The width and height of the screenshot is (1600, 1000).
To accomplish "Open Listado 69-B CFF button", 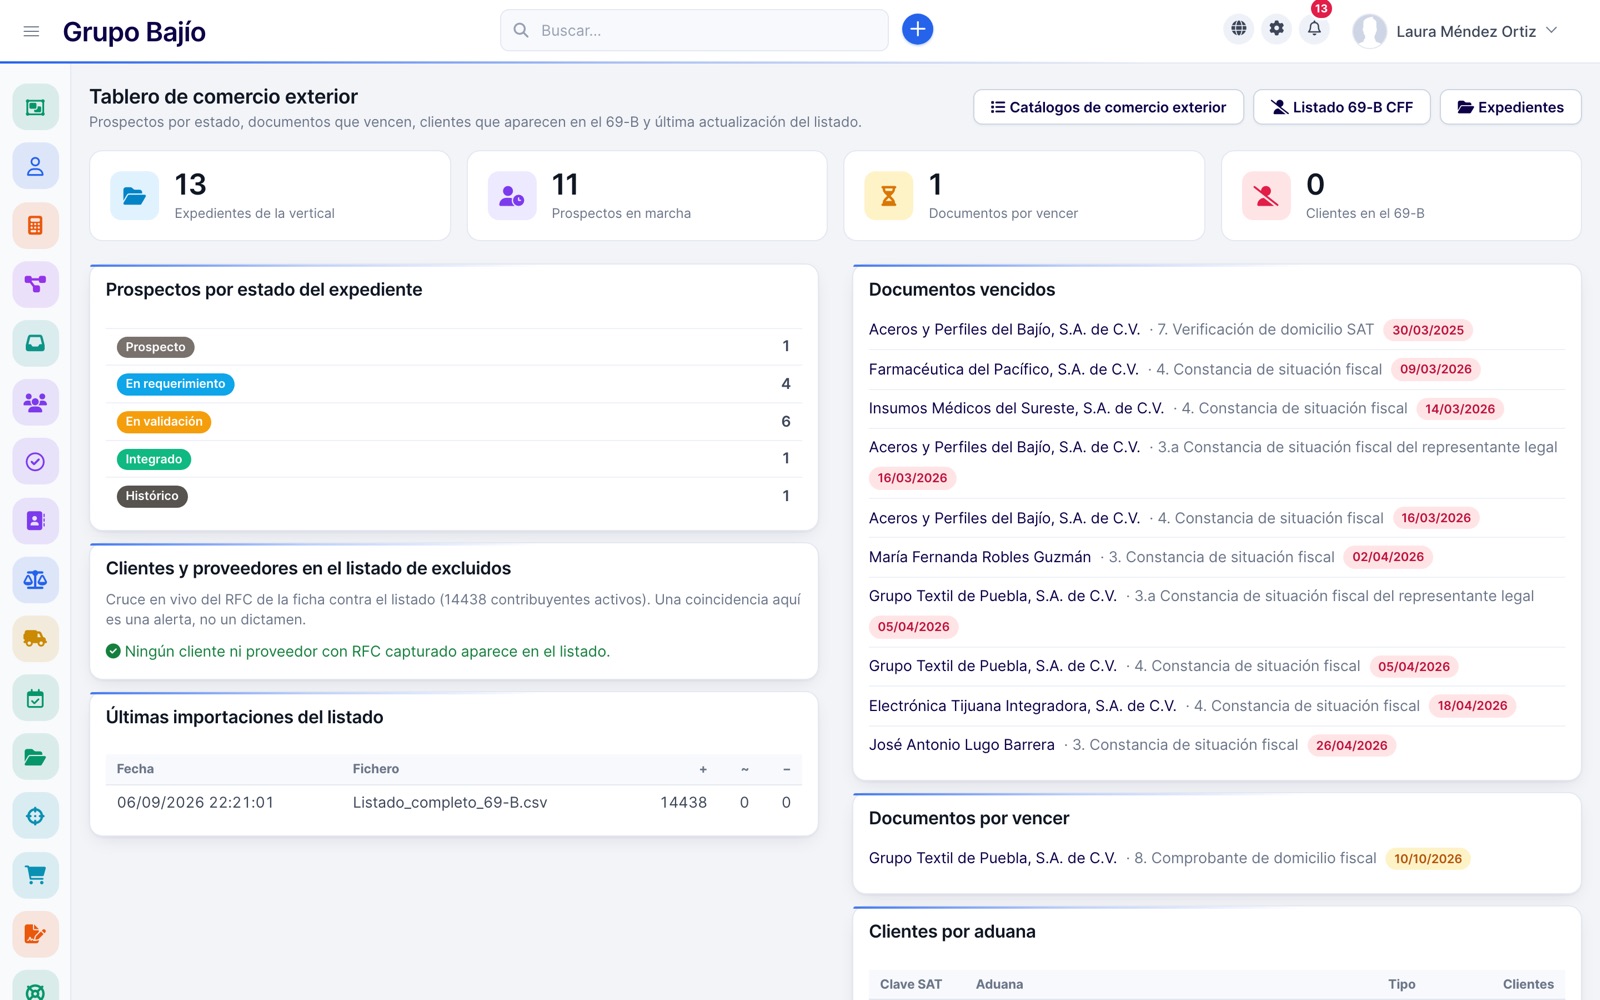I will pos(1341,107).
